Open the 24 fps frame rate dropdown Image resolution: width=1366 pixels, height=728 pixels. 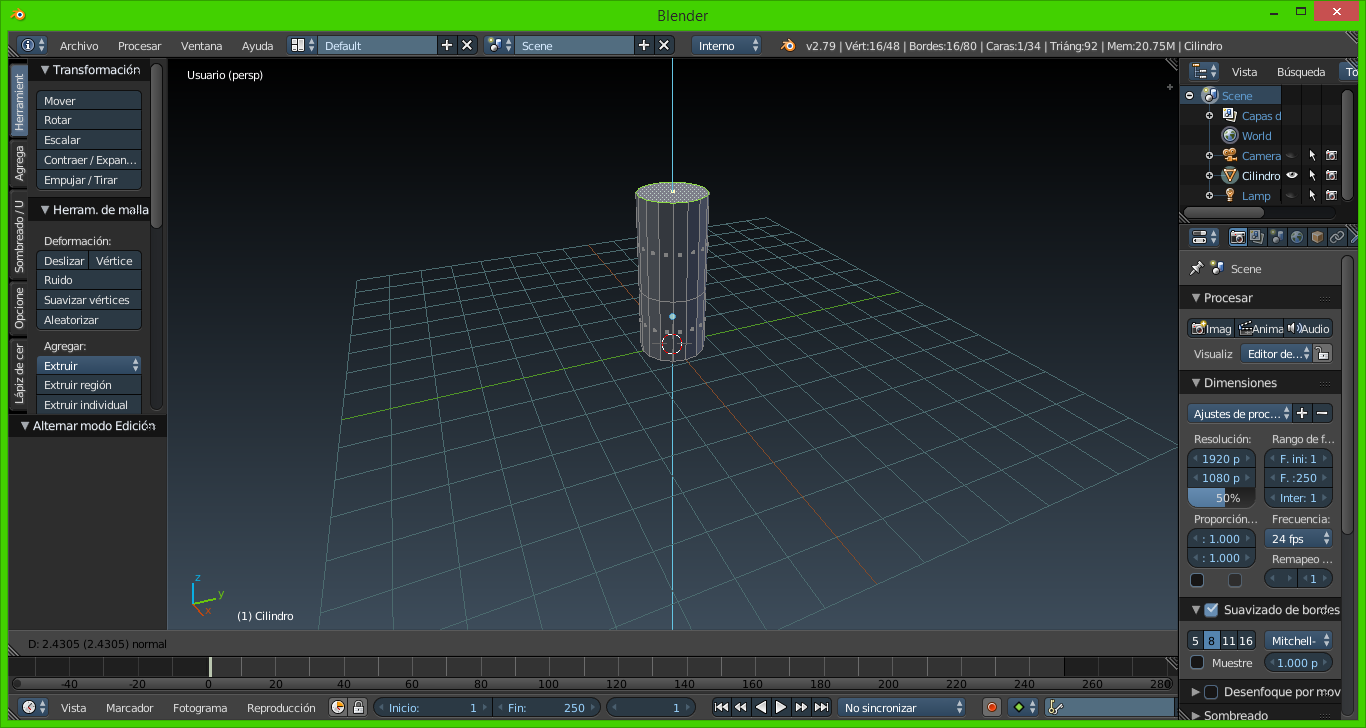1299,538
